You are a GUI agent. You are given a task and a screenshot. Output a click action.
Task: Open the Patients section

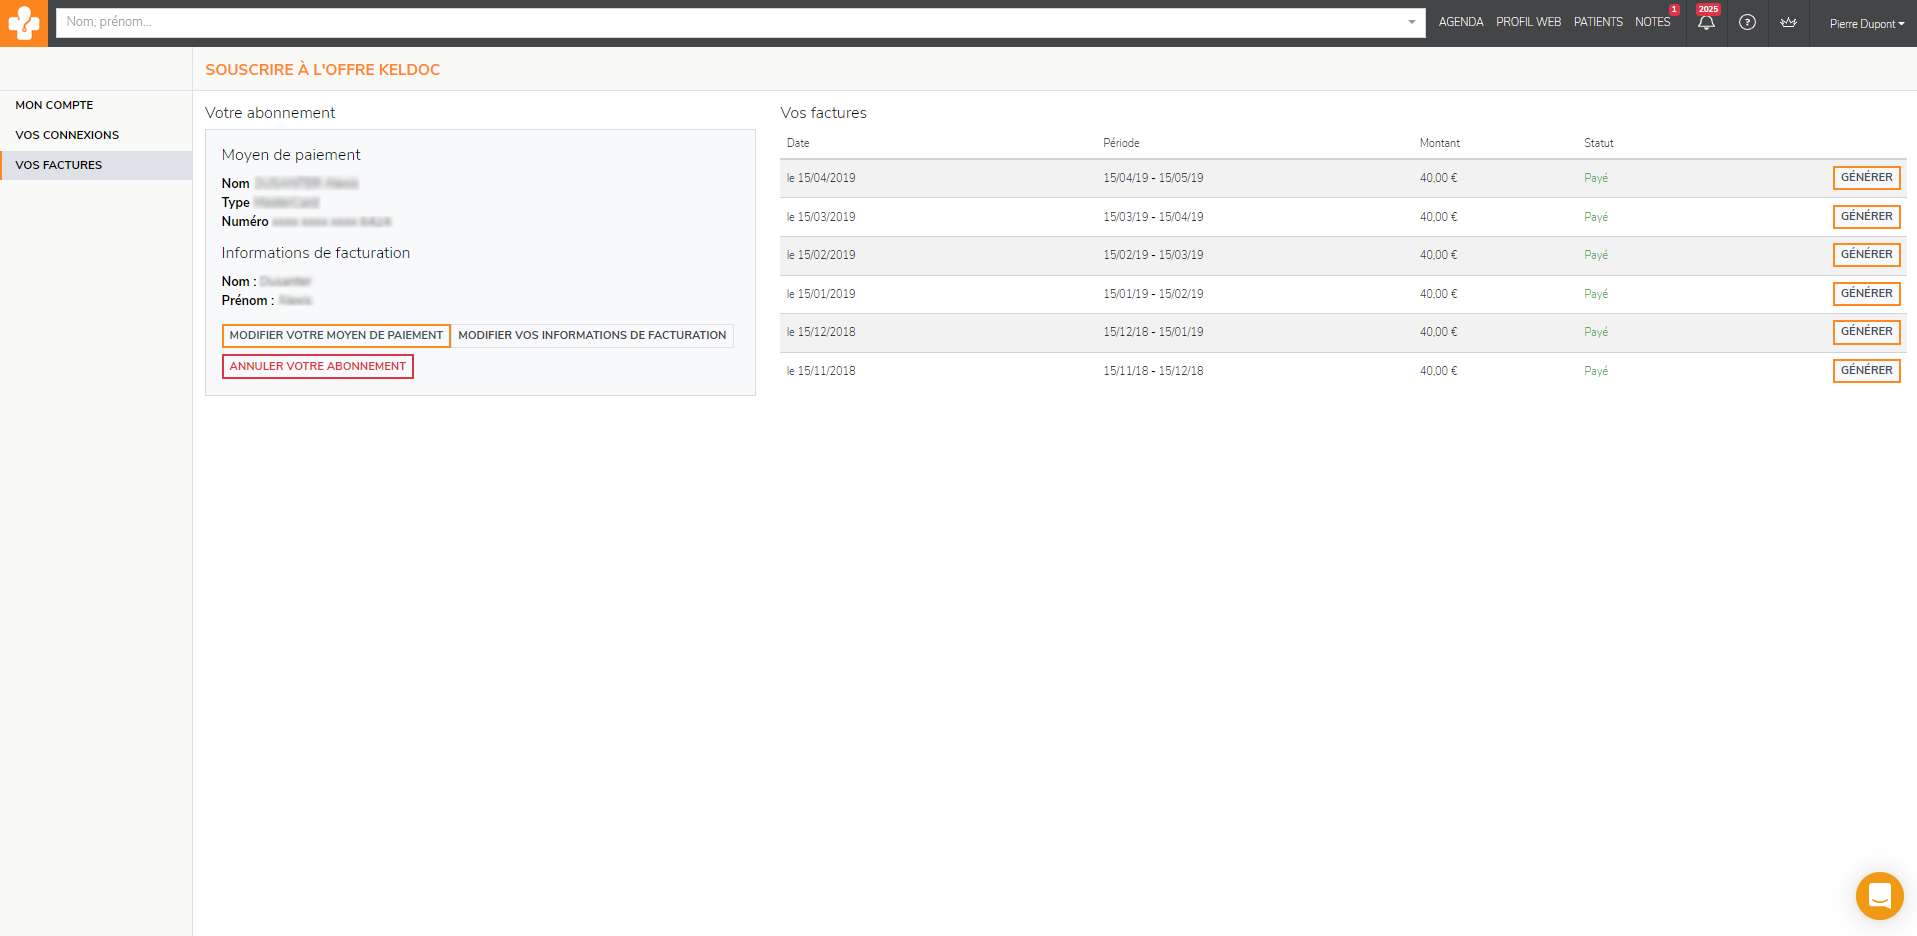pos(1597,22)
